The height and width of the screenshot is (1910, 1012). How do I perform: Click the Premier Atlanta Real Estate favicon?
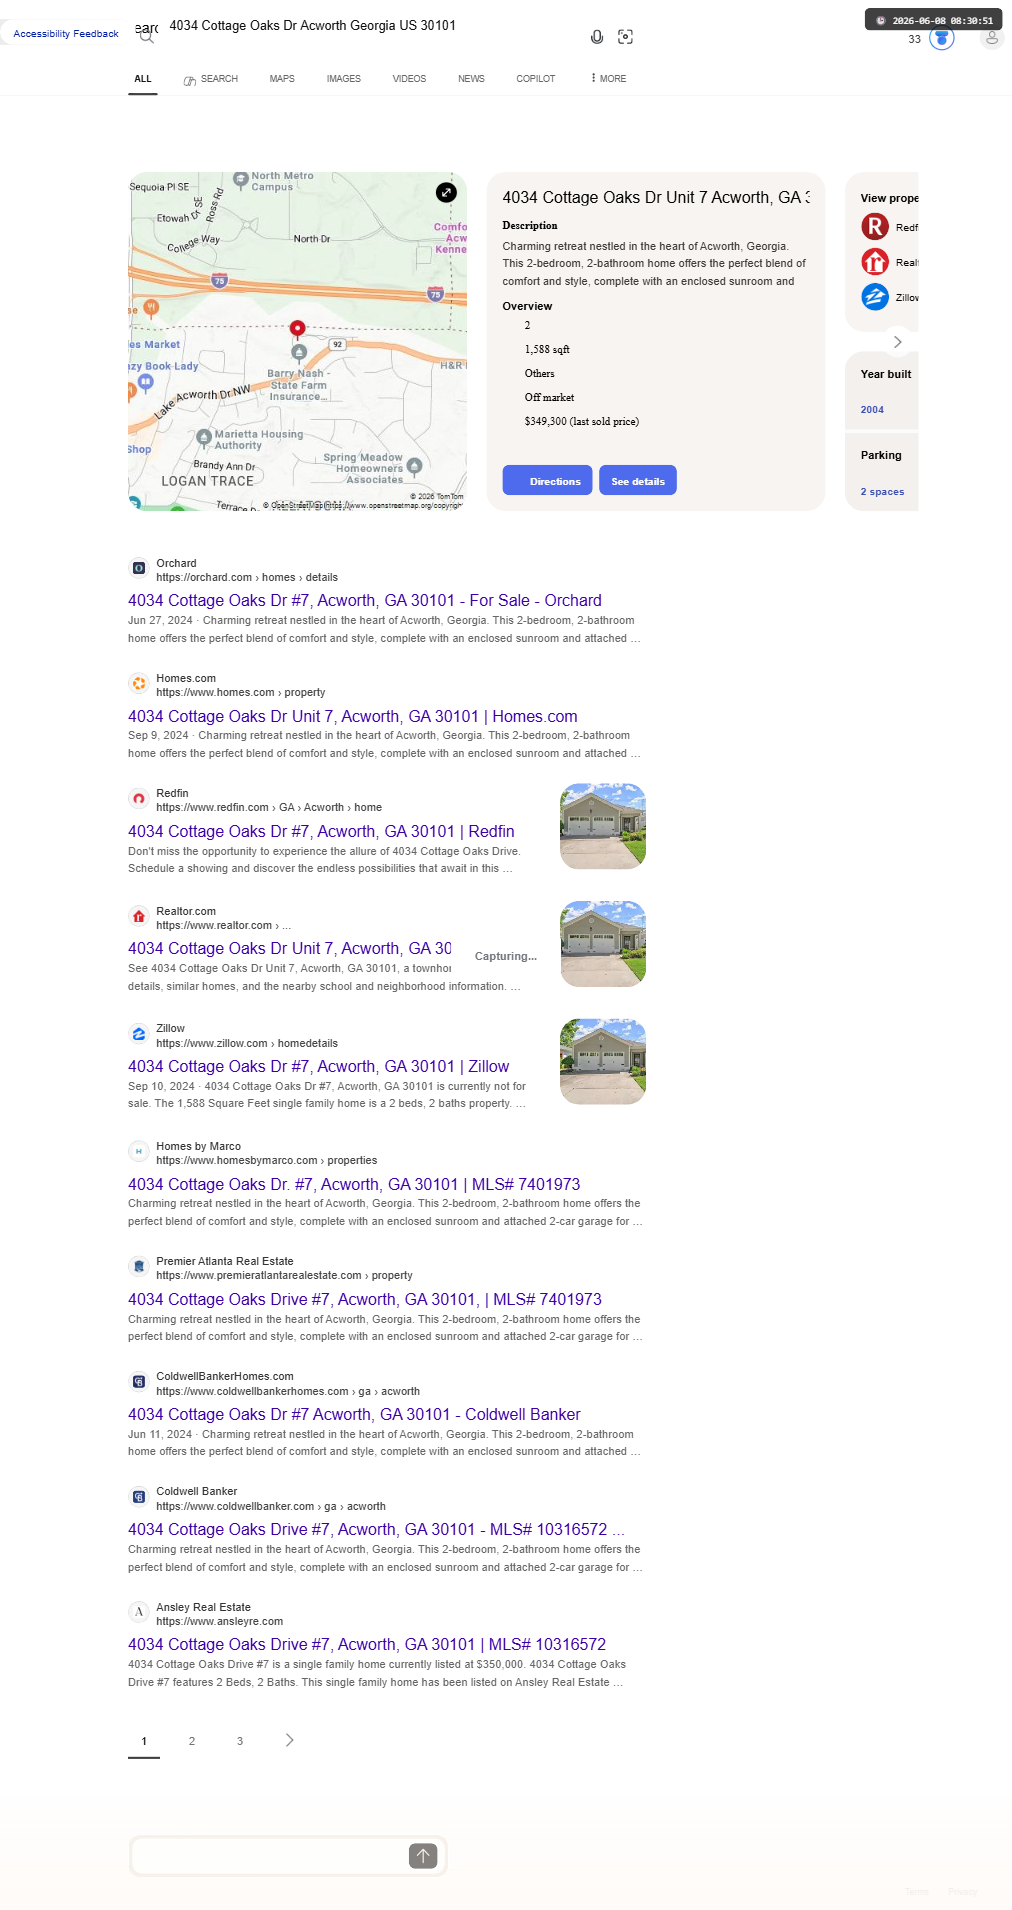(139, 1266)
